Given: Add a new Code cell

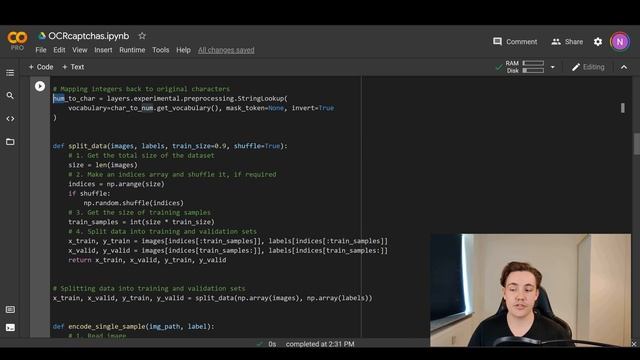Looking at the screenshot, I should click(41, 67).
